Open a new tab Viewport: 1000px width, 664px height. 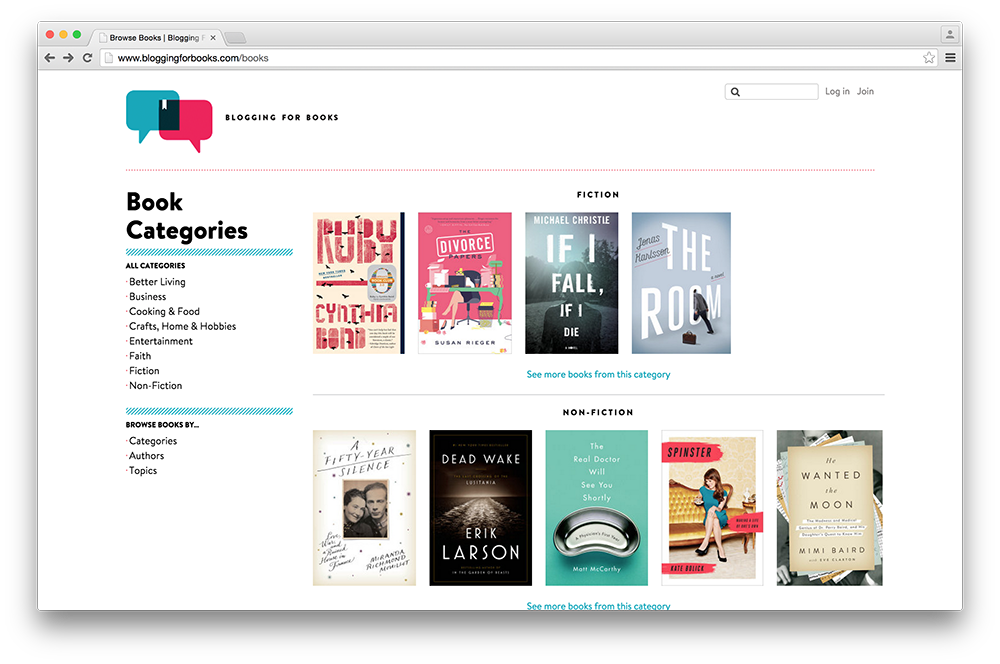tap(235, 38)
